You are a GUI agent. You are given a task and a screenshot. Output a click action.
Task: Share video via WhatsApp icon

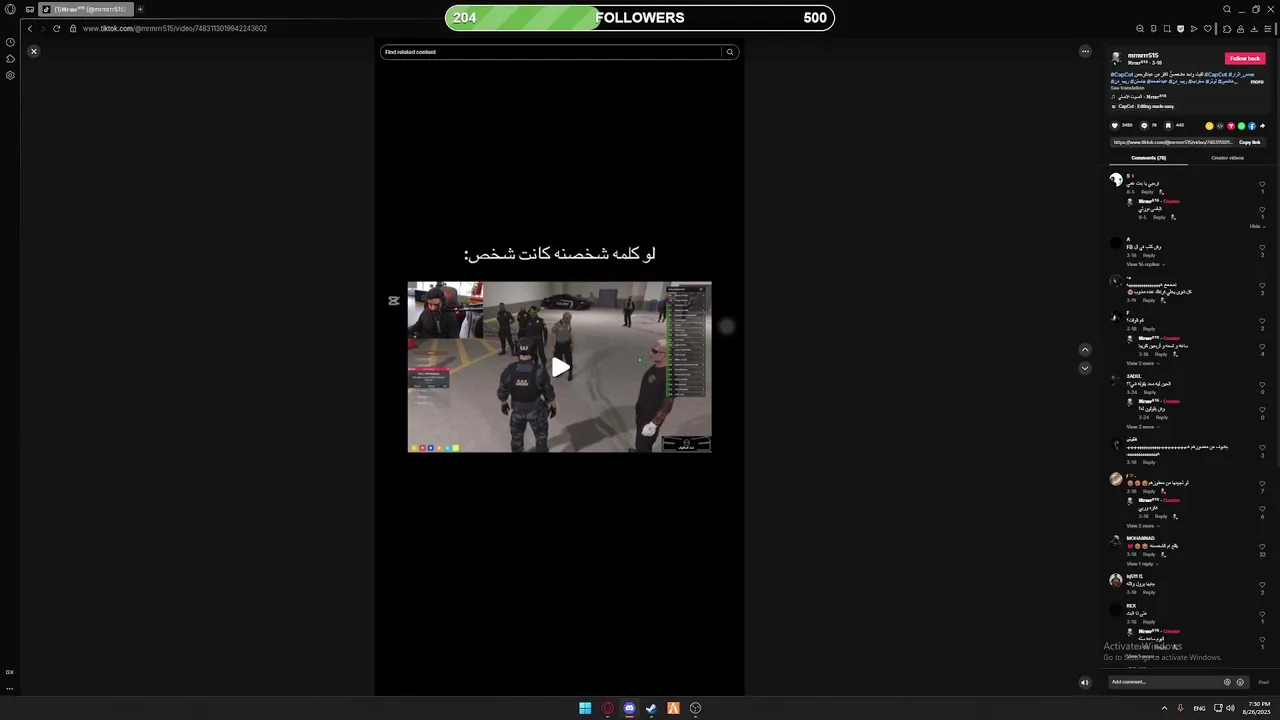pos(1241,126)
